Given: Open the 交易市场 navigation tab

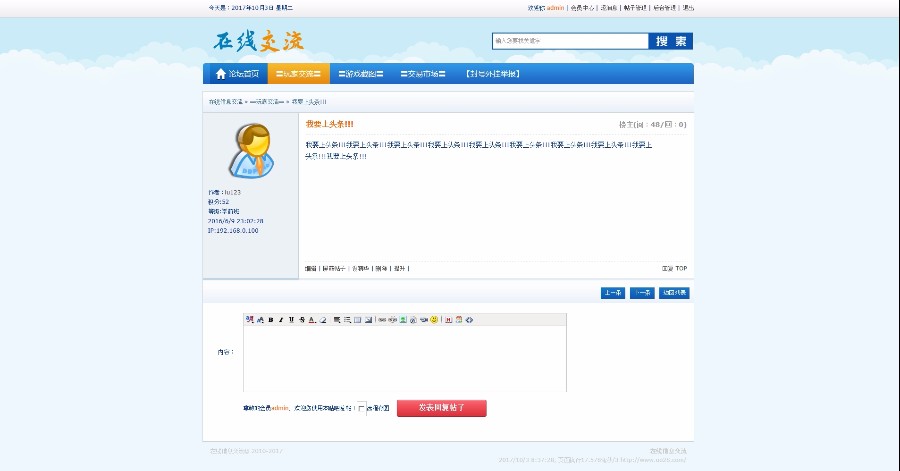Looking at the screenshot, I should point(423,73).
